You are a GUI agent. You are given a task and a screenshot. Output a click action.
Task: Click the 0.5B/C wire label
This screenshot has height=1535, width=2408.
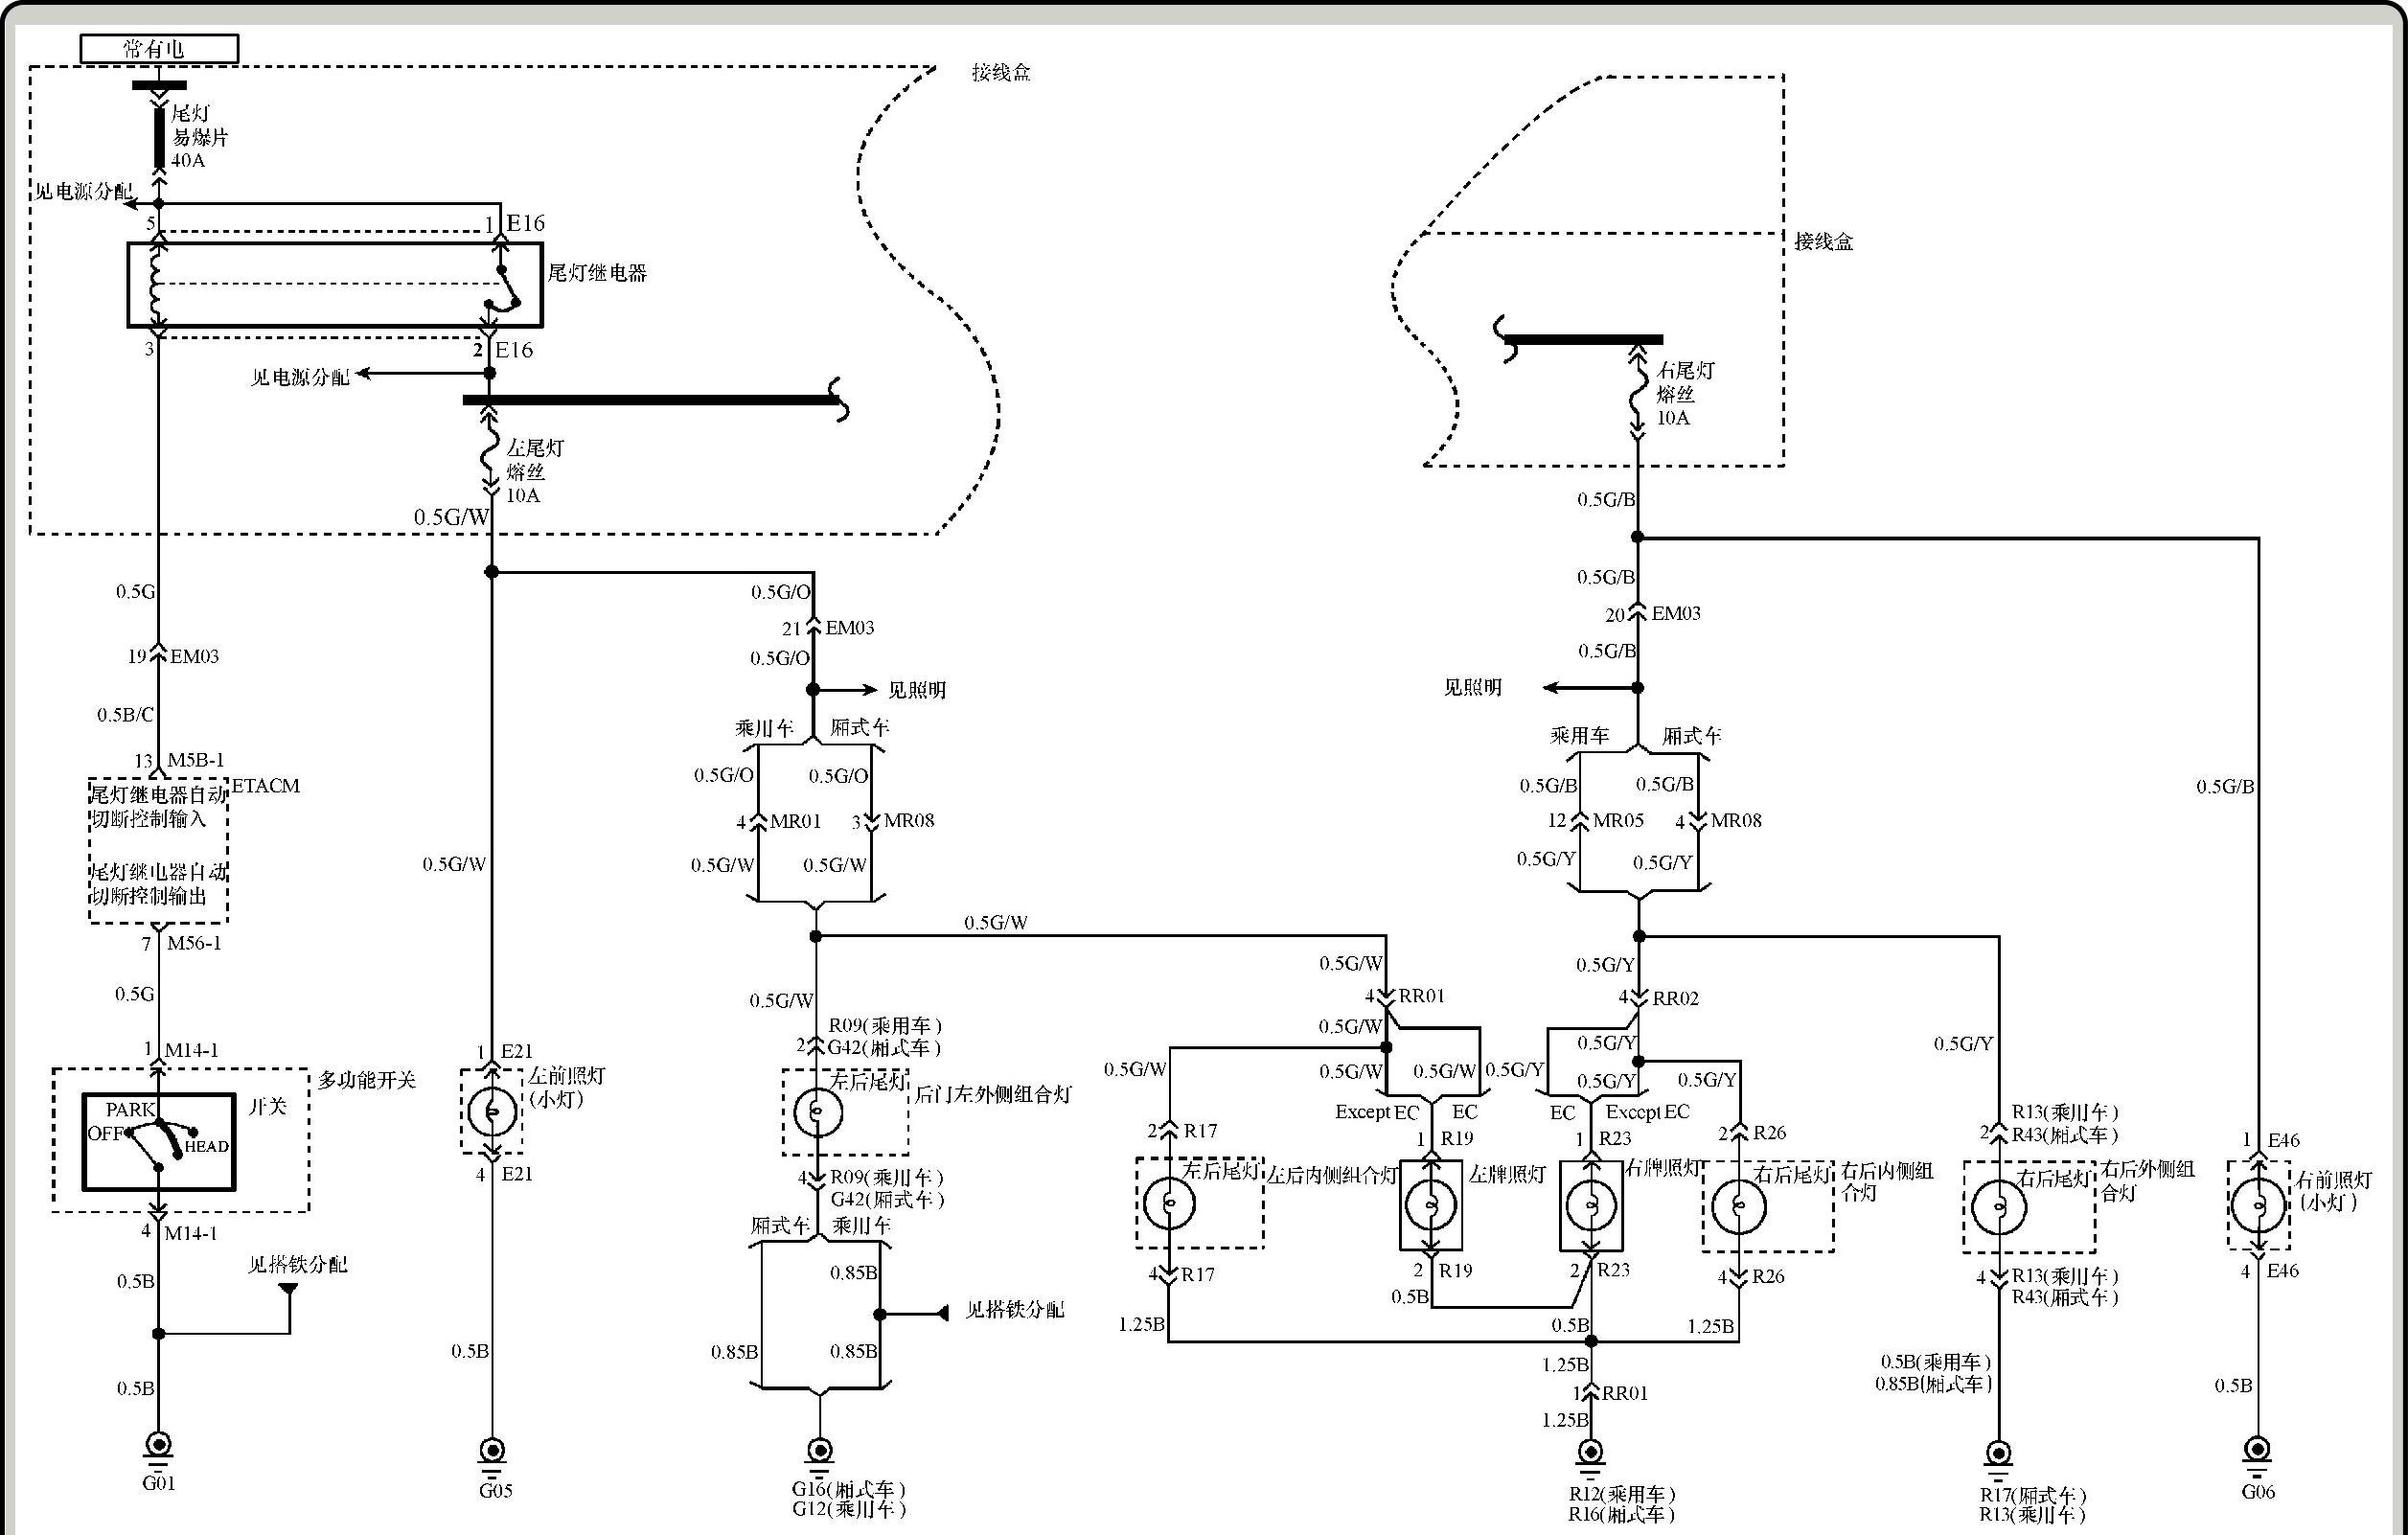click(x=125, y=715)
